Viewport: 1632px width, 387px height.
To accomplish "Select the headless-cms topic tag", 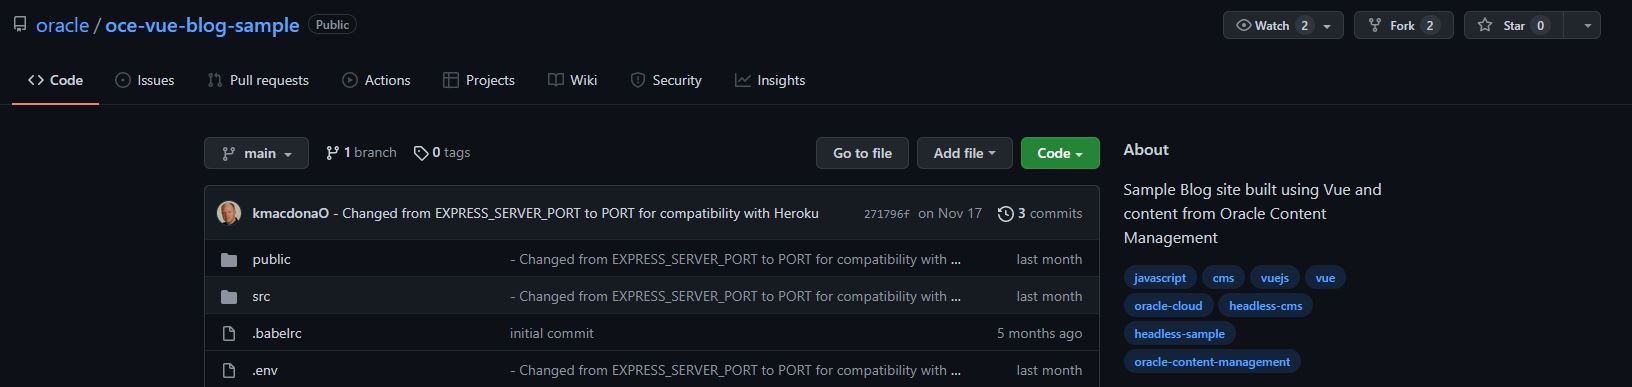I will (1265, 306).
